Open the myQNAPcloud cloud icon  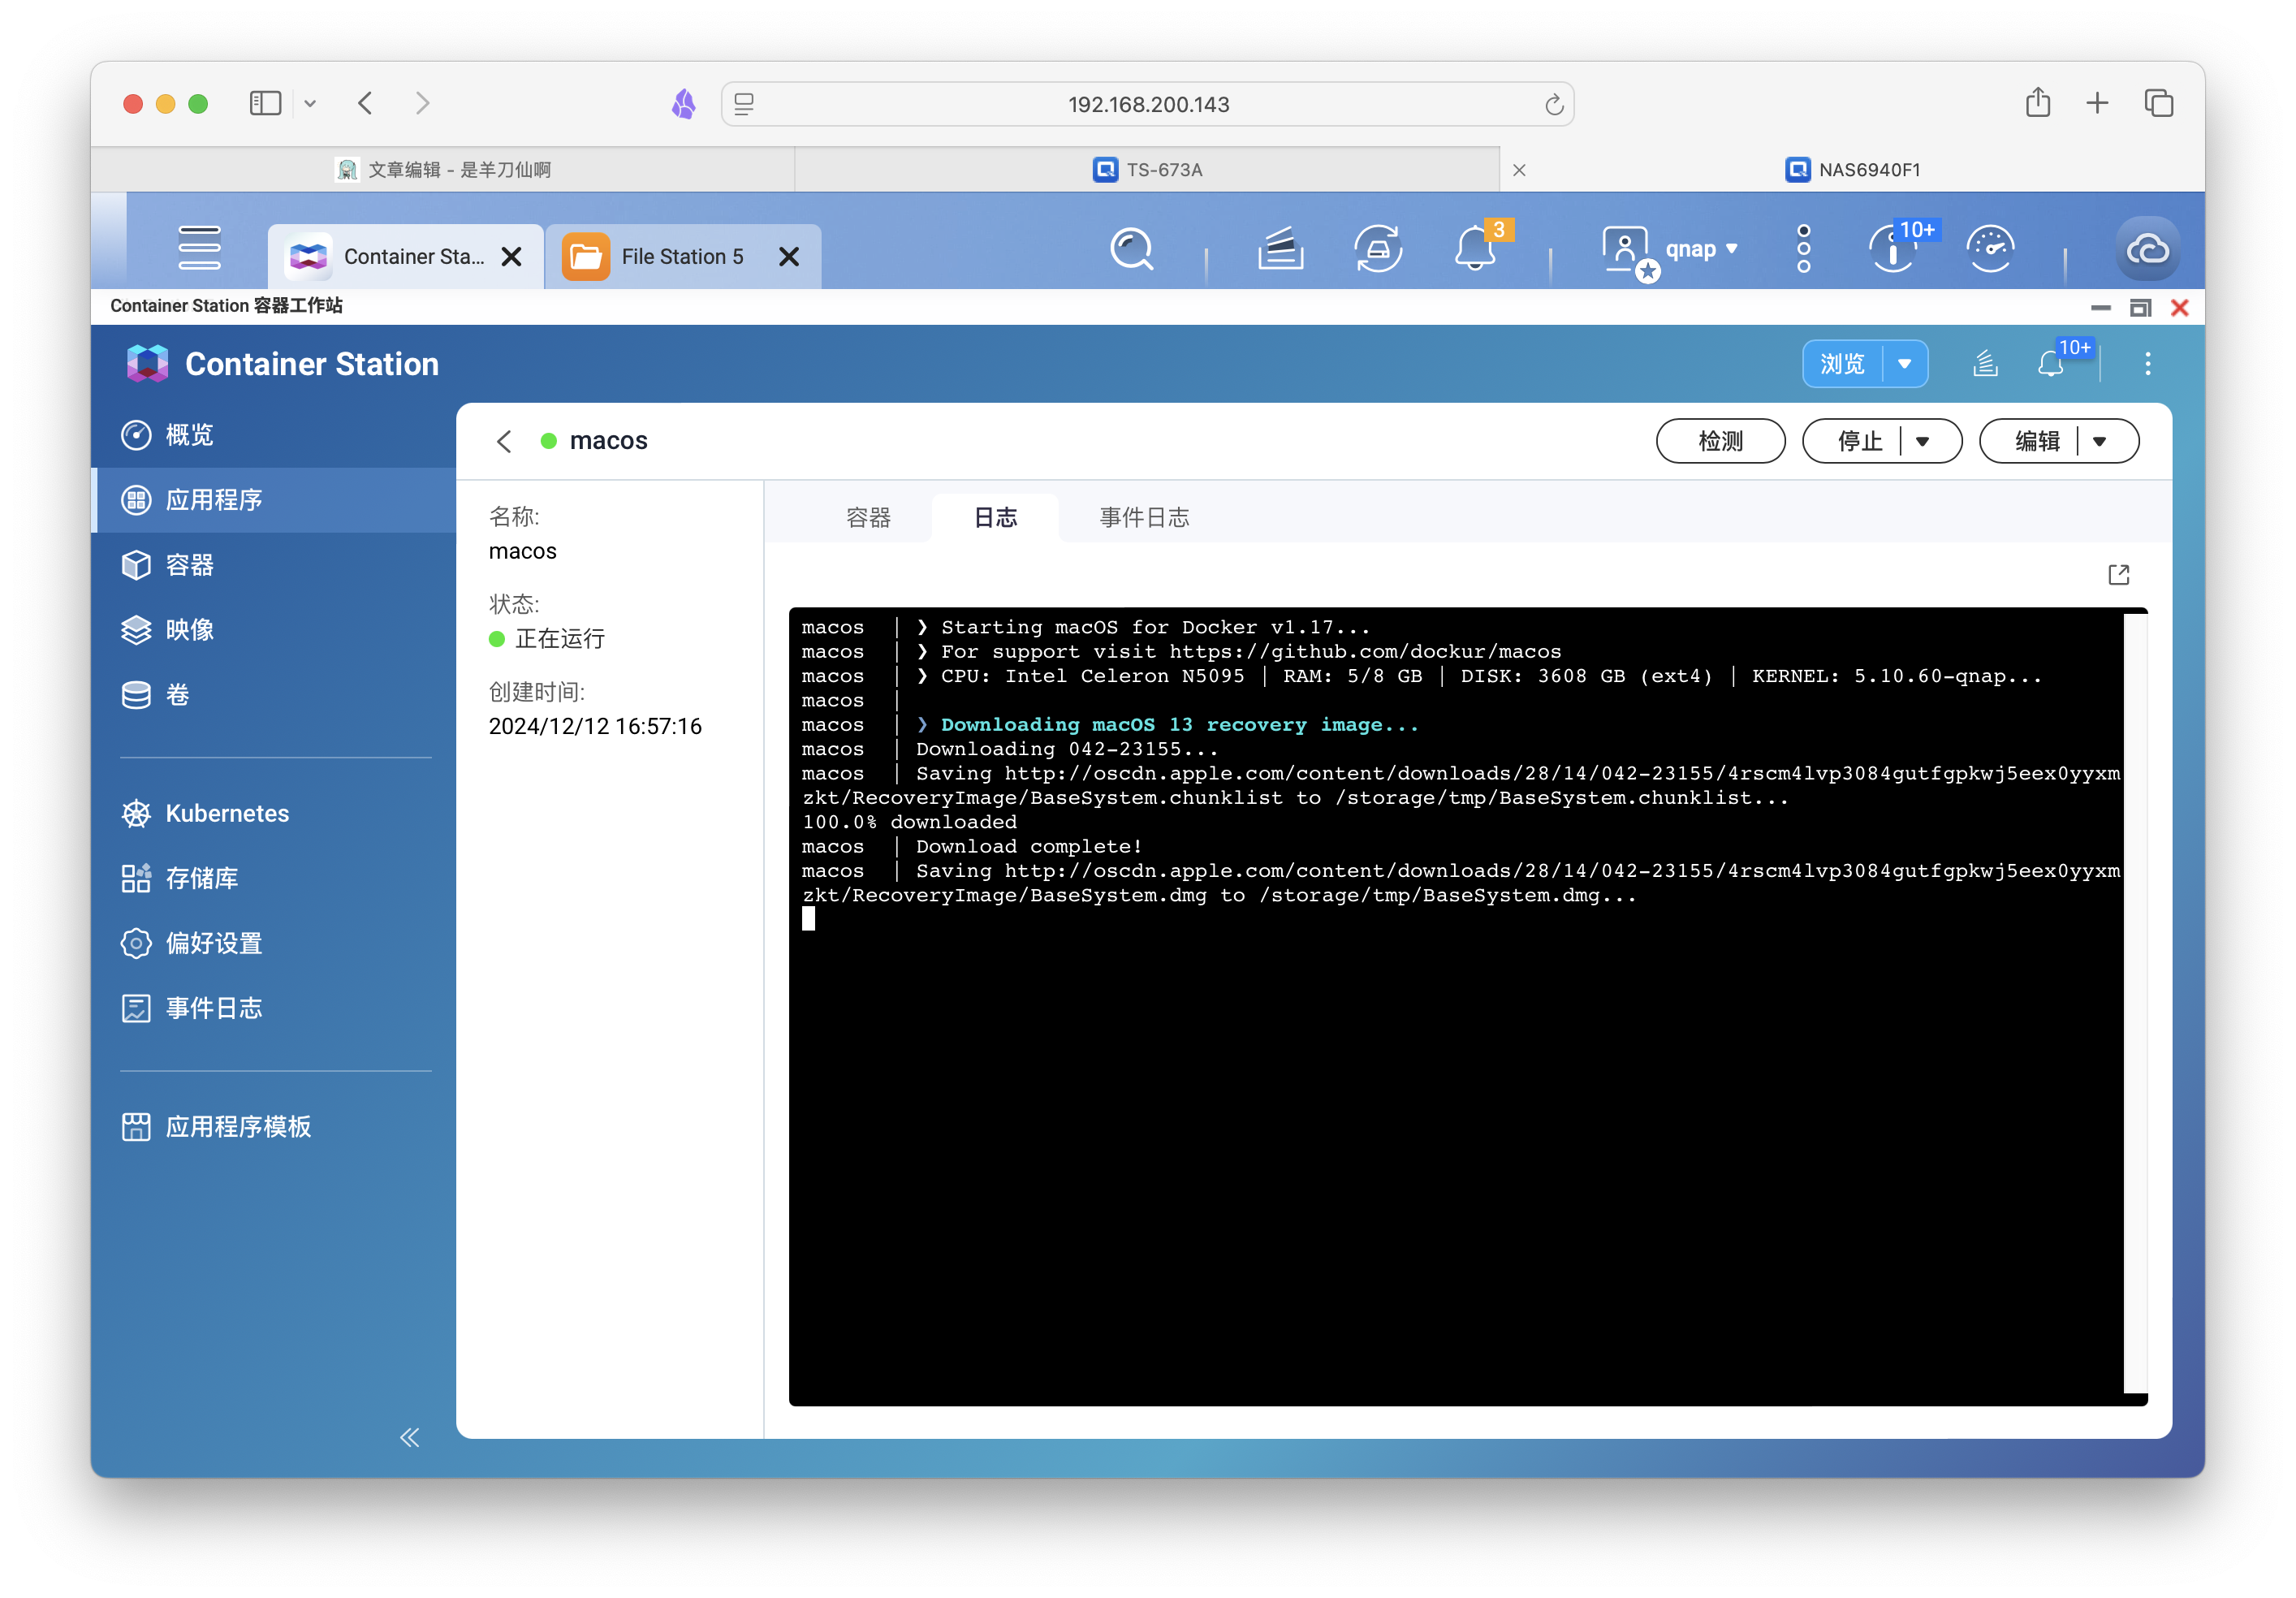pyautogui.click(x=2147, y=248)
